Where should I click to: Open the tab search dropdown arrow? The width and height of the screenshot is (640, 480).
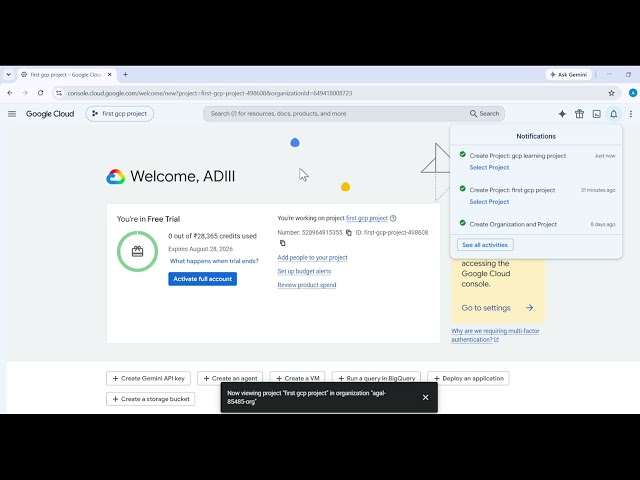[x=9, y=75]
